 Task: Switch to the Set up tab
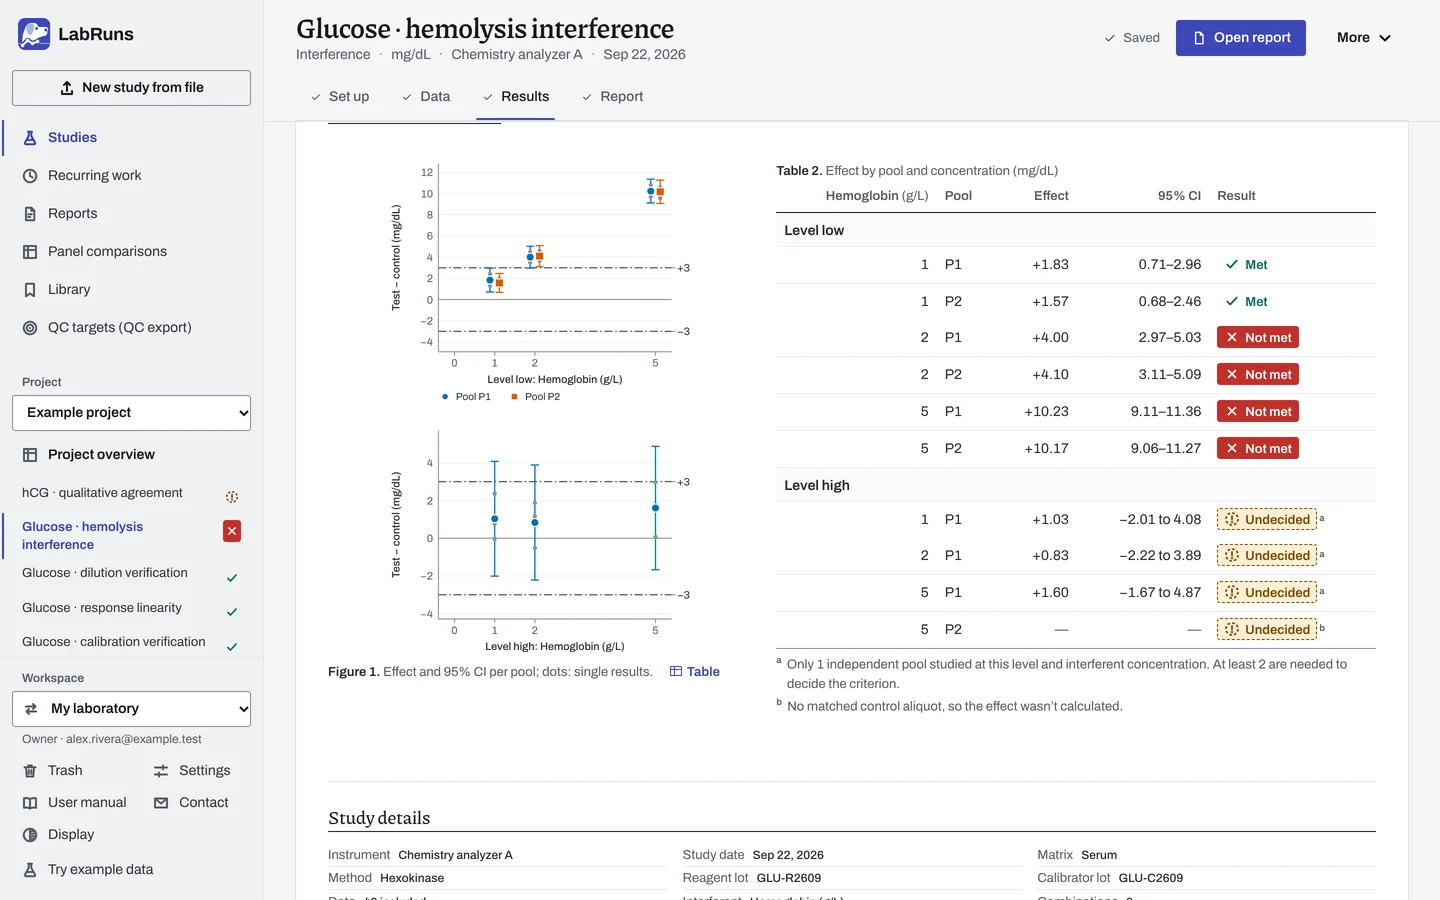click(x=340, y=97)
